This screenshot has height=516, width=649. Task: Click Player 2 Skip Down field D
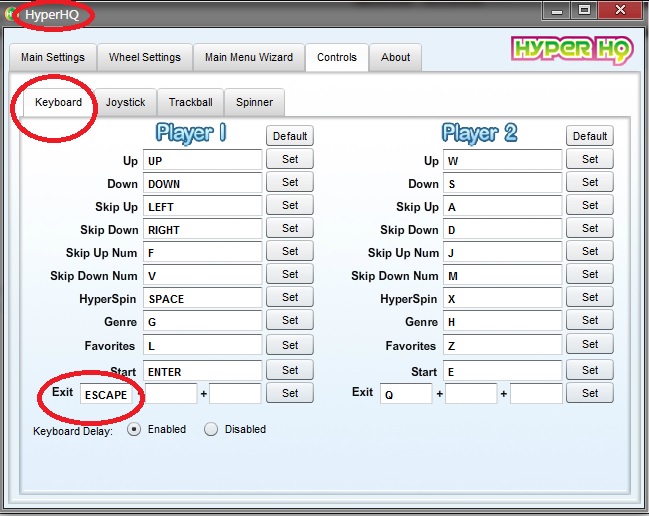coord(502,229)
